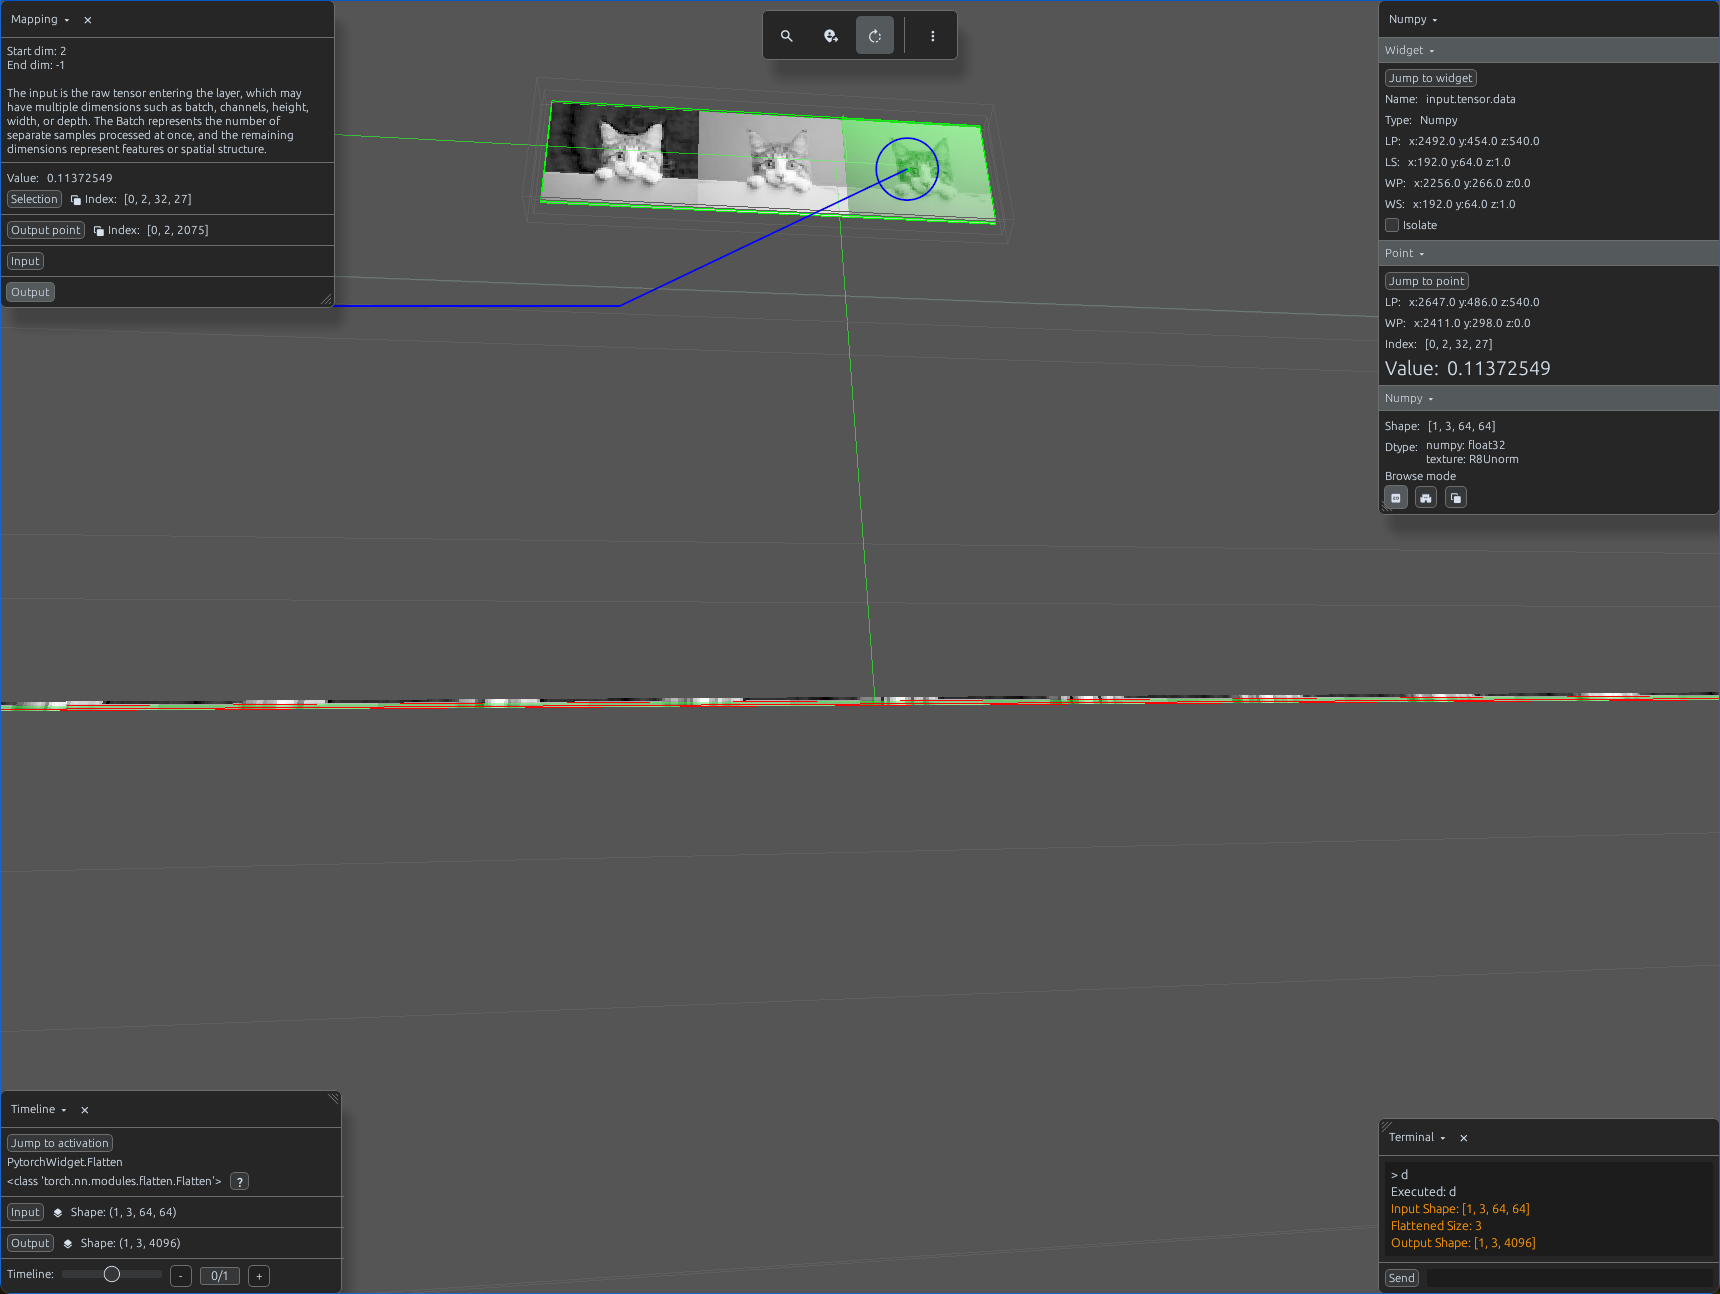Click the plus stepper beside timeline counter

click(x=259, y=1276)
